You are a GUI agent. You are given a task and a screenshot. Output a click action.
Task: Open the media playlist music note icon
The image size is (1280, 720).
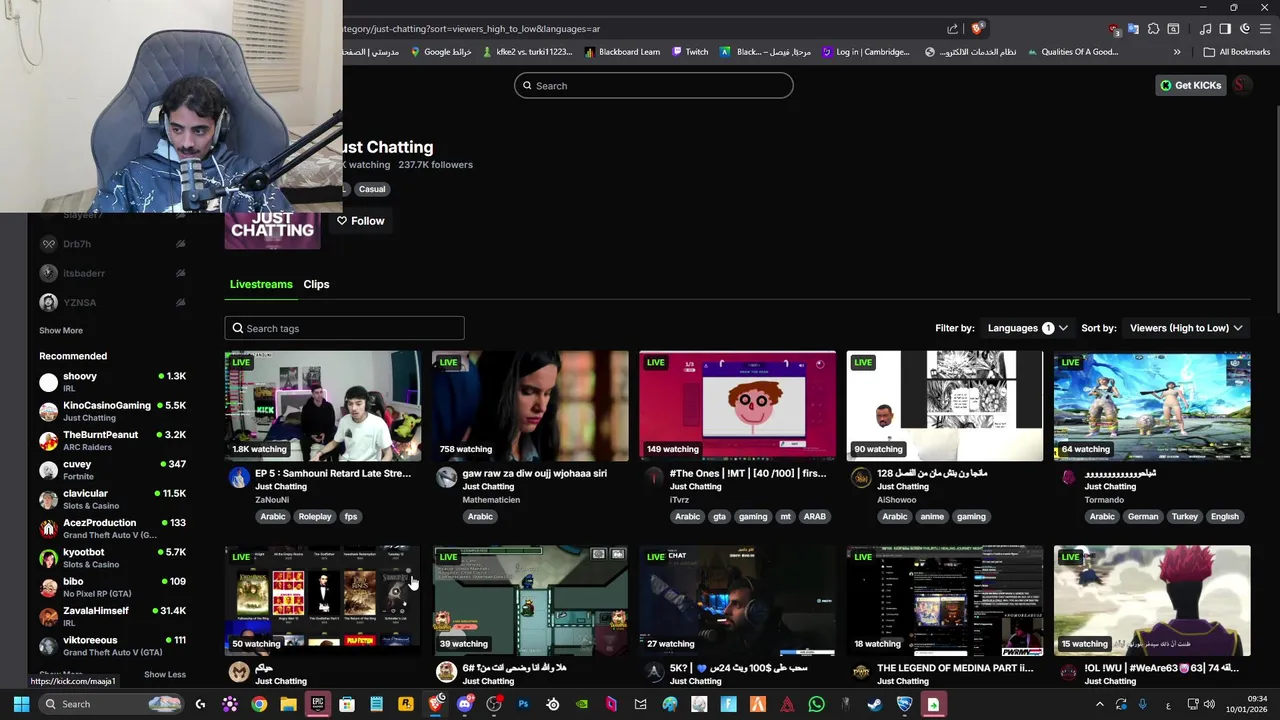[x=1206, y=29]
